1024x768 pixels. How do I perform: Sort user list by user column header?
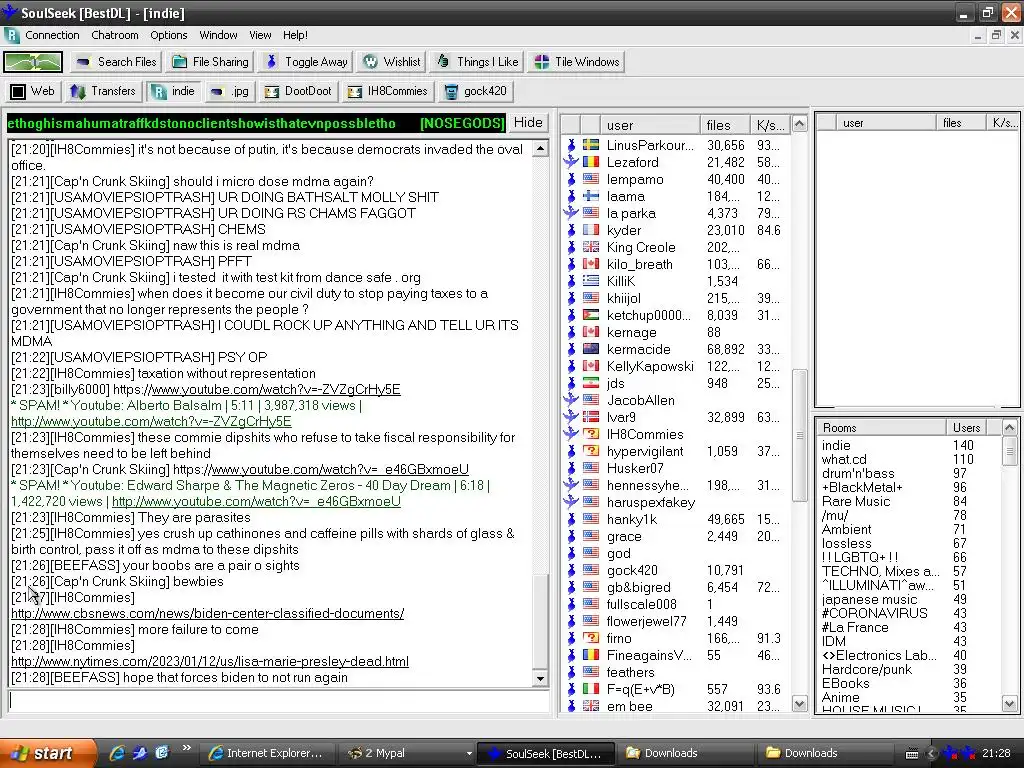(650, 125)
